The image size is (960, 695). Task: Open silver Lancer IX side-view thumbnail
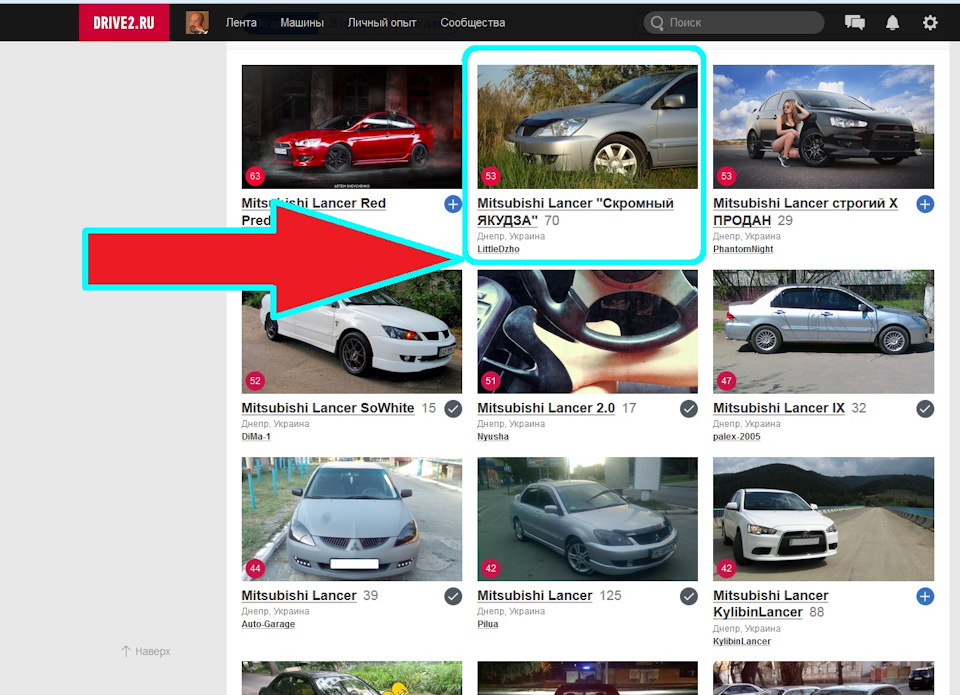point(823,331)
